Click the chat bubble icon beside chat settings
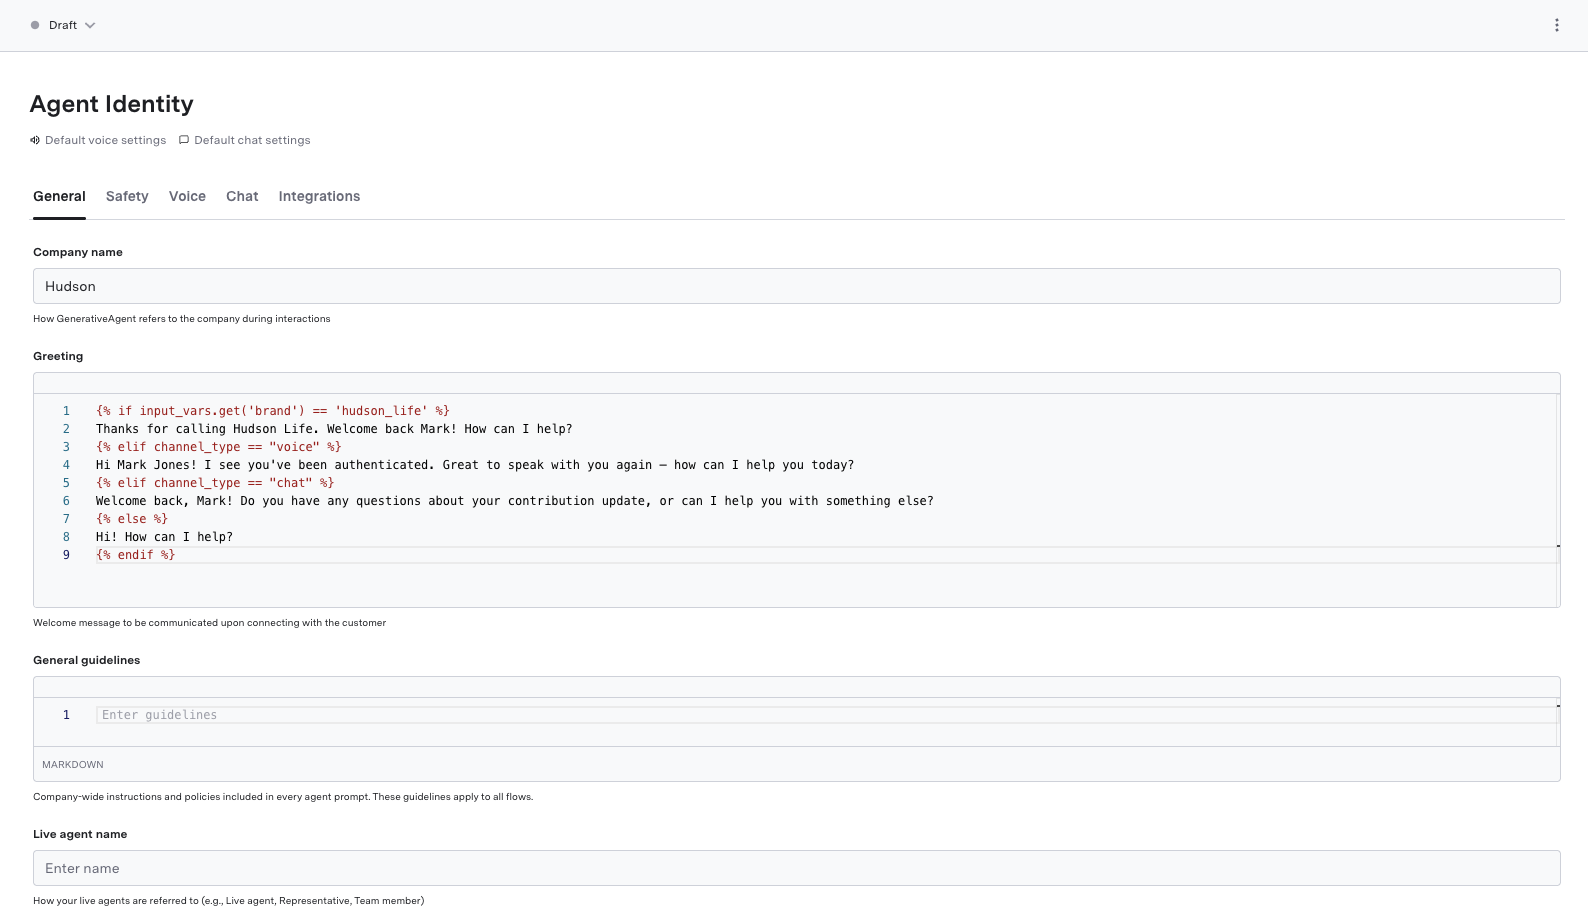This screenshot has width=1588, height=924. click(x=184, y=140)
